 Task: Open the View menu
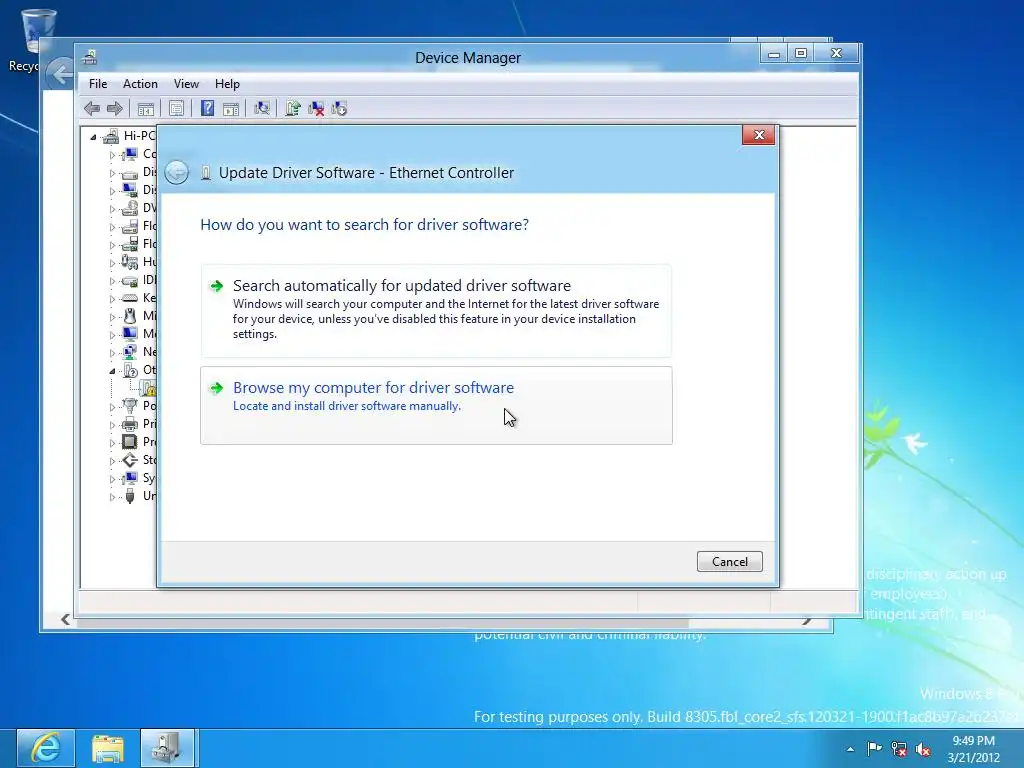[186, 84]
